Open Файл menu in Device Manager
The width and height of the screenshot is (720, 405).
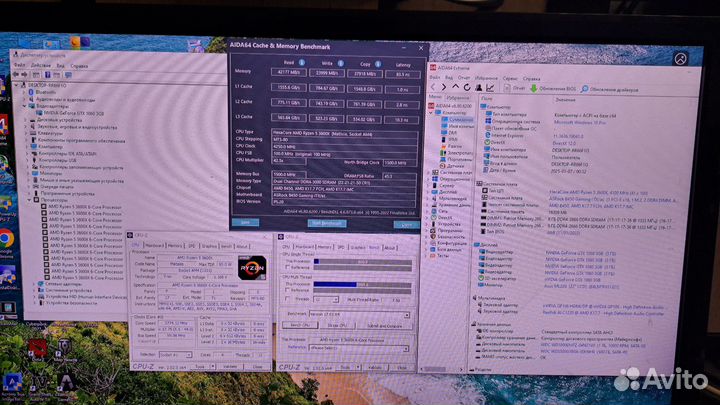click(x=19, y=65)
